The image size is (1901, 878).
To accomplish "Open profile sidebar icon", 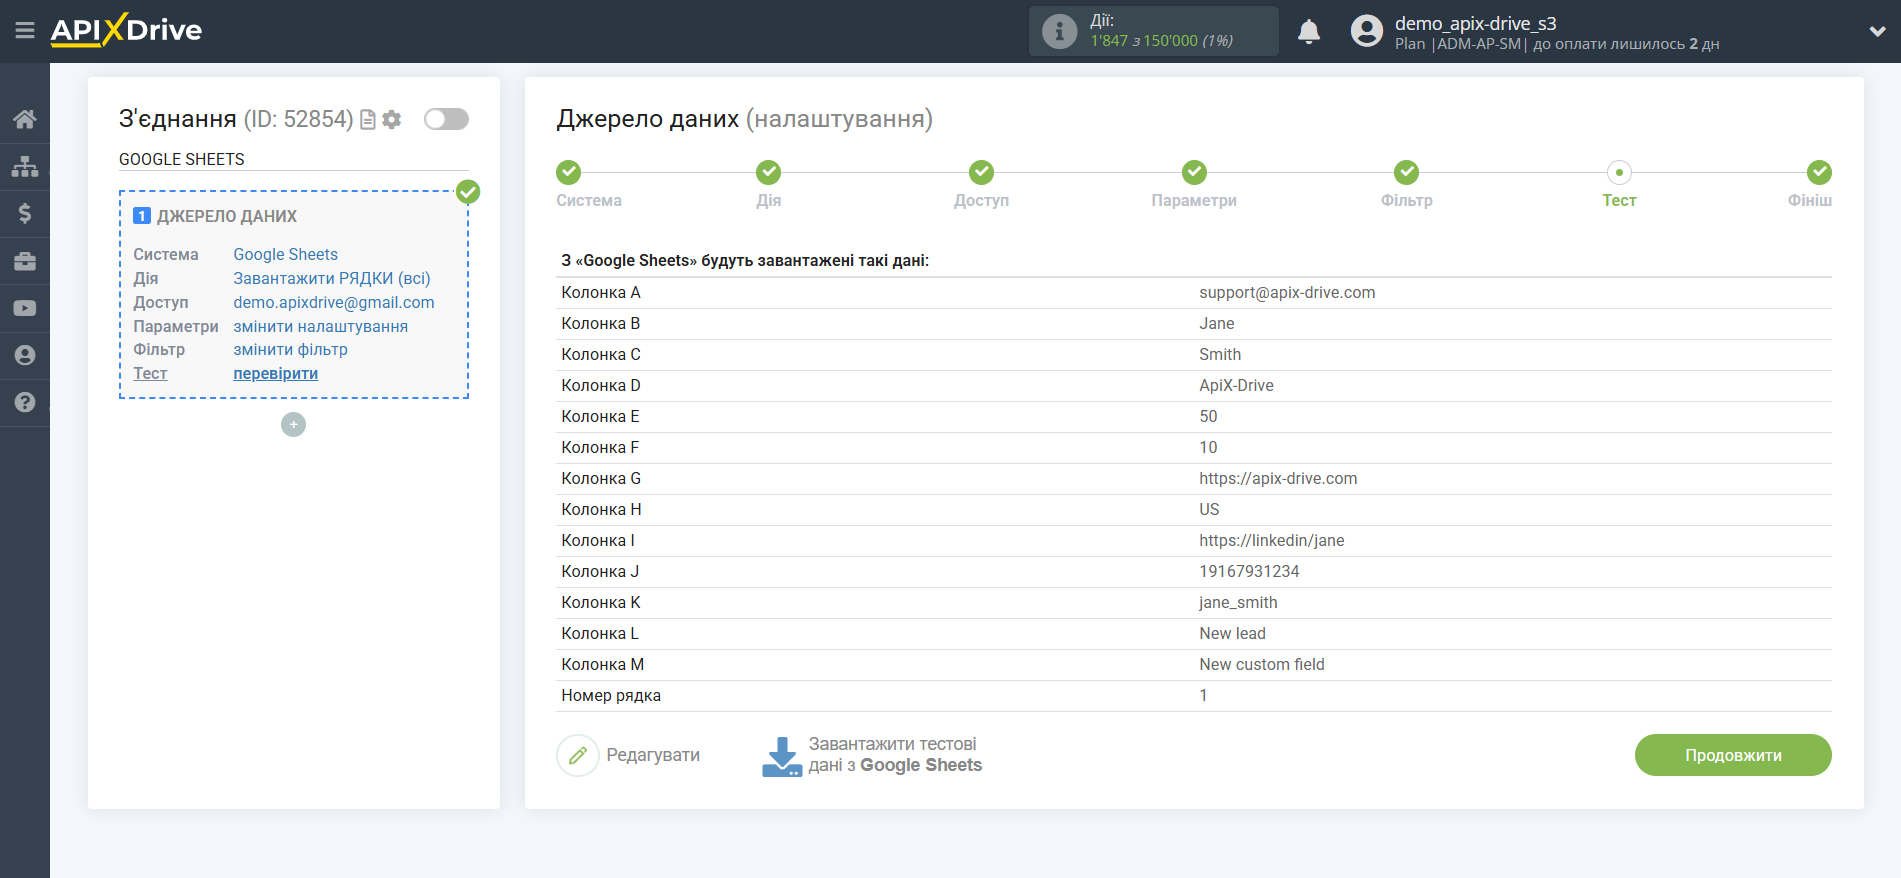I will (25, 355).
